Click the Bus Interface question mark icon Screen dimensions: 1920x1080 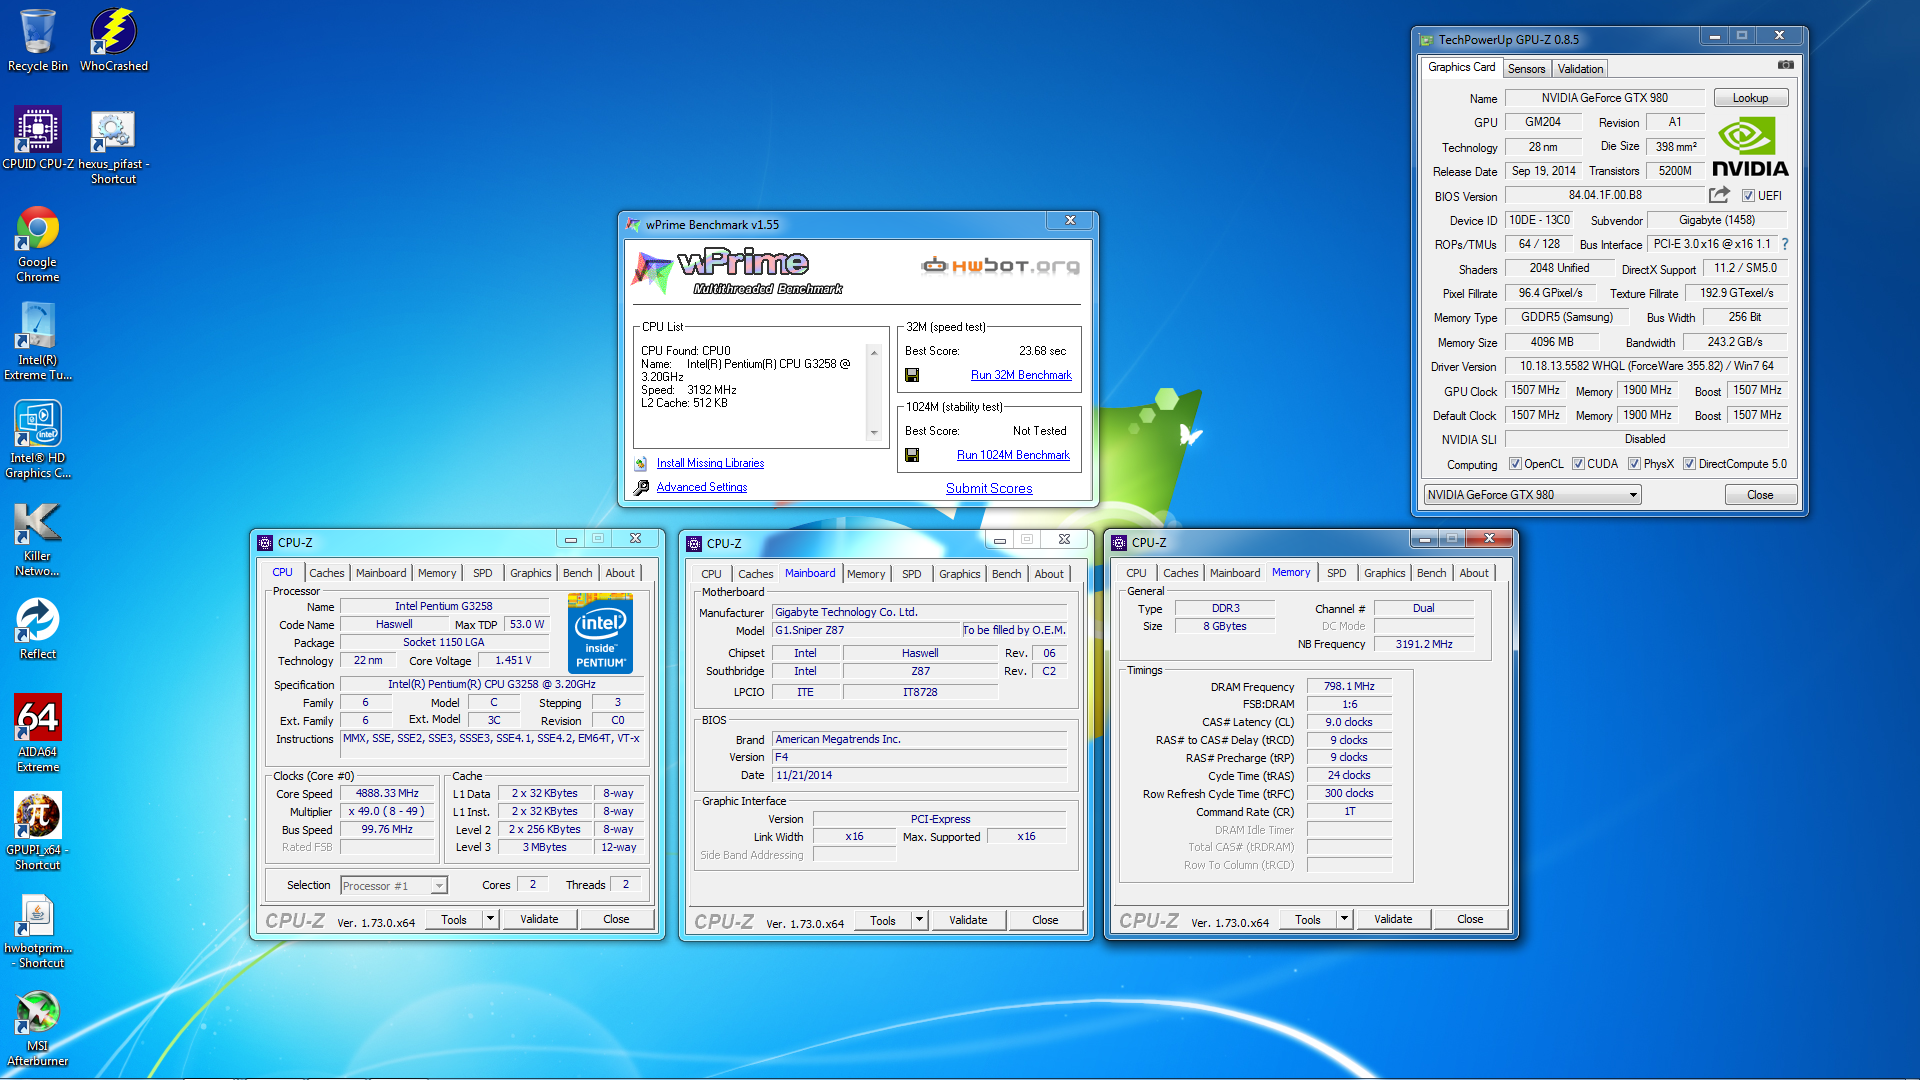[1785, 244]
